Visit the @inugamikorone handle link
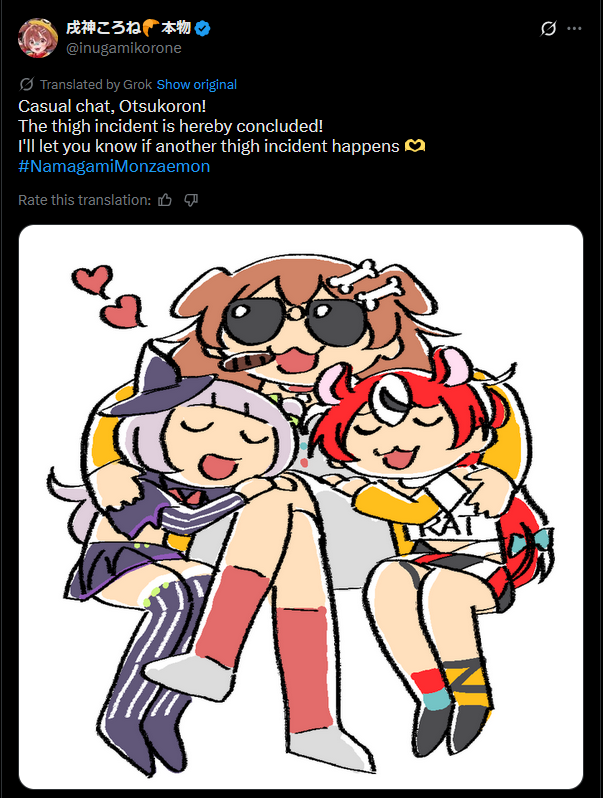Screen dimensions: 603x798 coord(124,48)
